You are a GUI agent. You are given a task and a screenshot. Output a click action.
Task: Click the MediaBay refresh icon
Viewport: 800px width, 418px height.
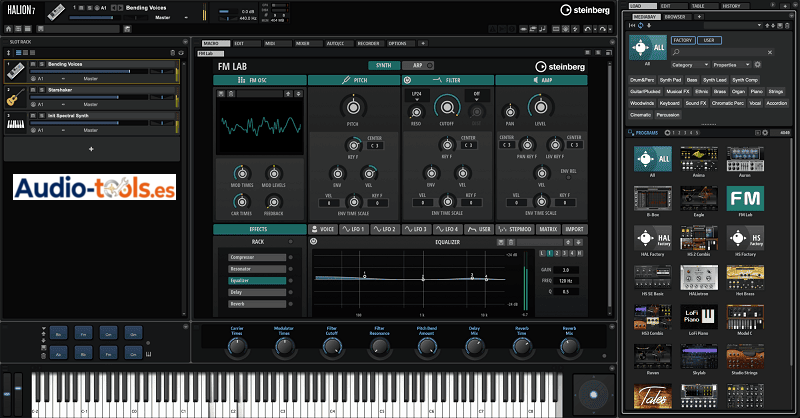(x=641, y=25)
